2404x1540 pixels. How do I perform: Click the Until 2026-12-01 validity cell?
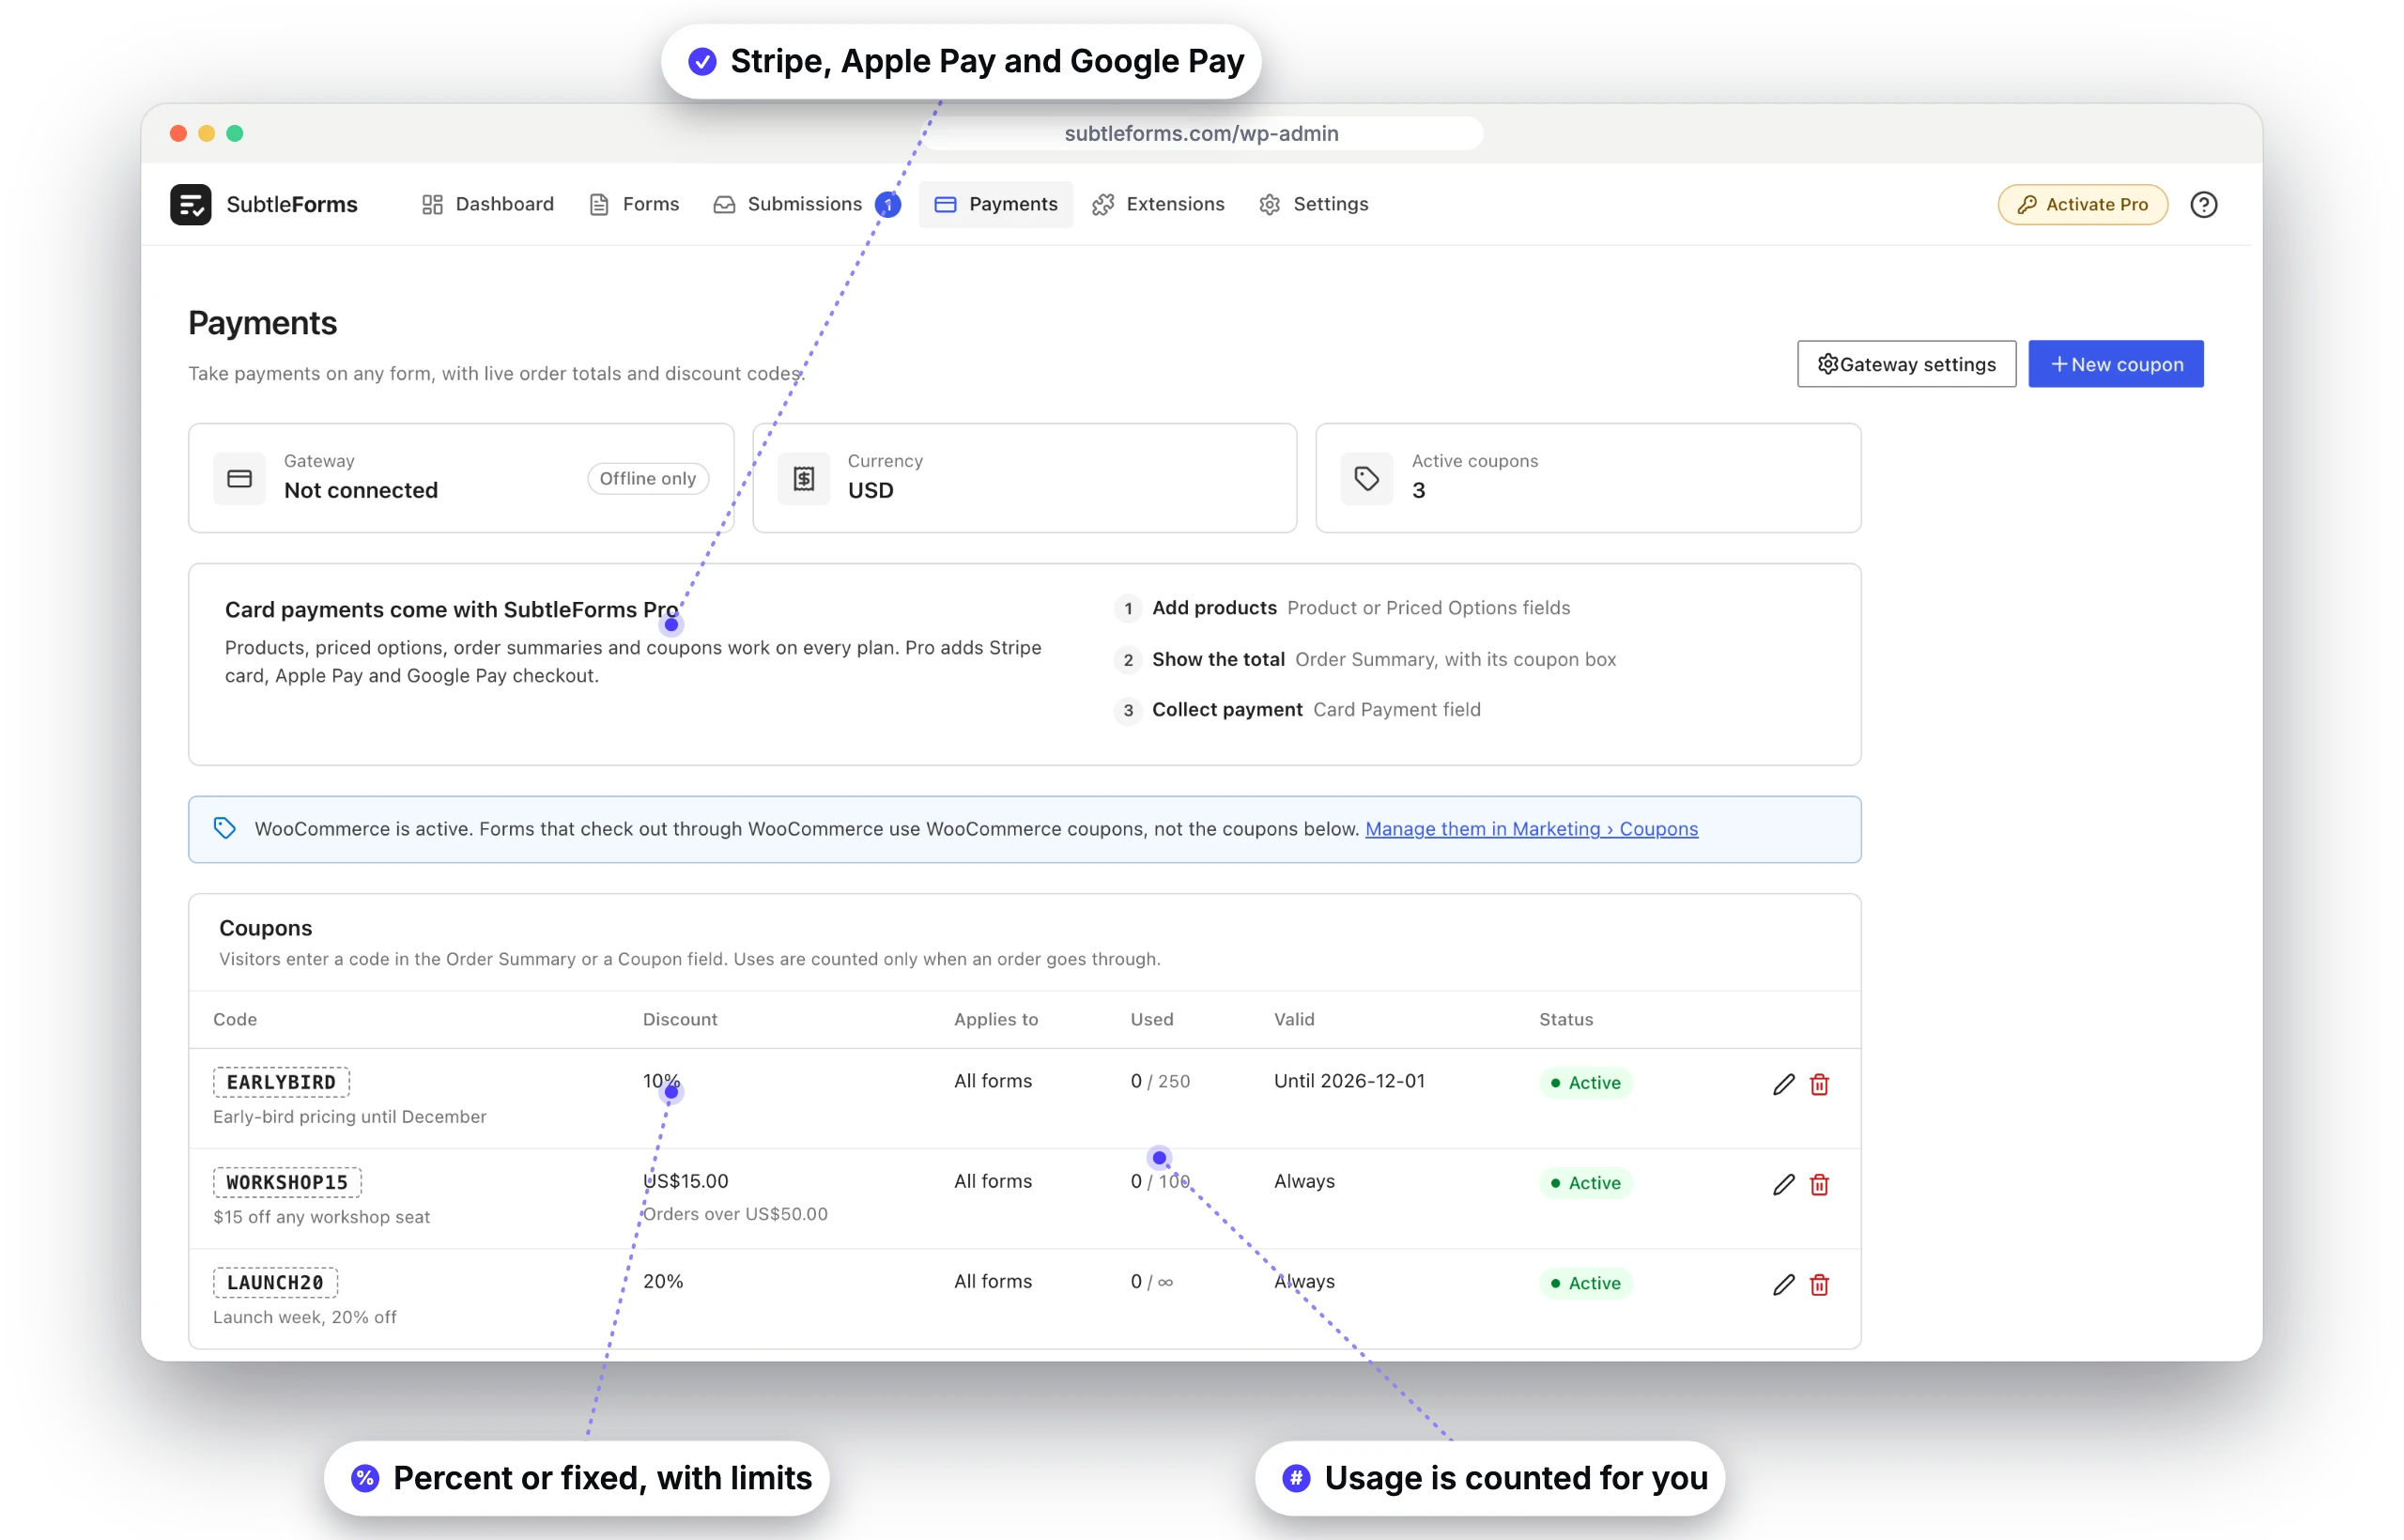[x=1349, y=1080]
